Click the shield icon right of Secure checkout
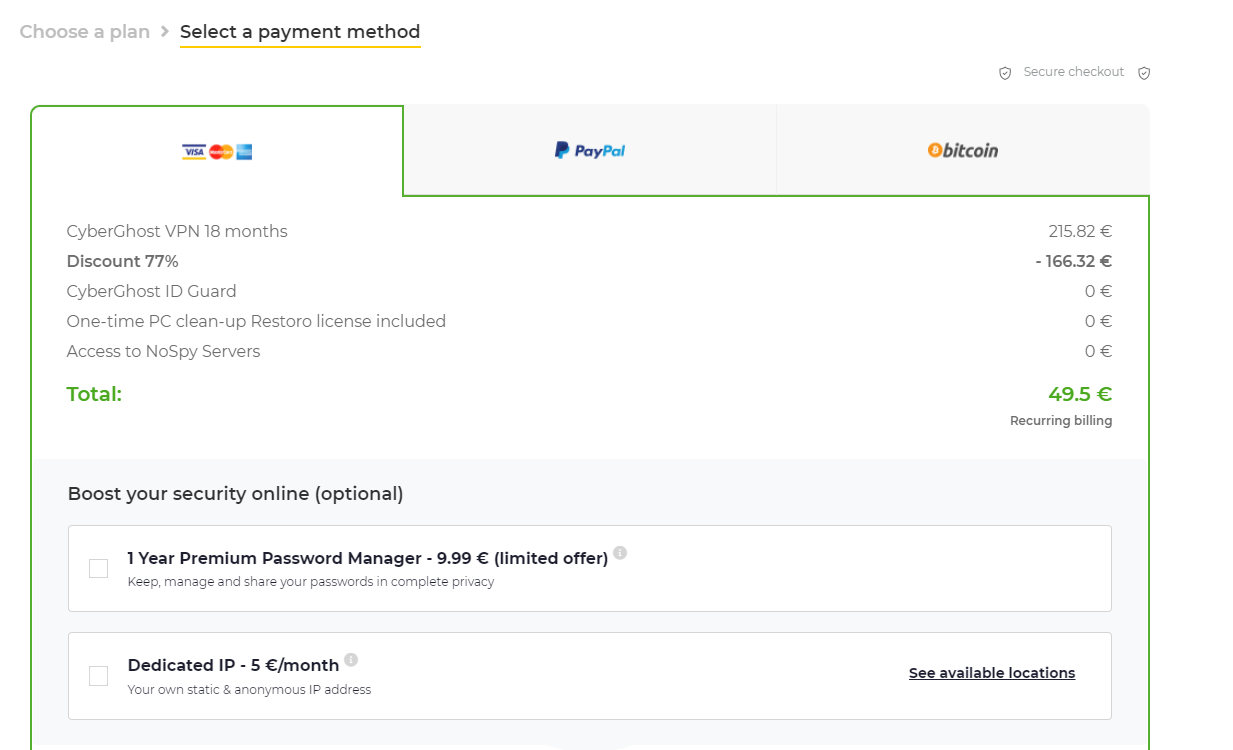The width and height of the screenshot is (1233, 750). click(1144, 73)
